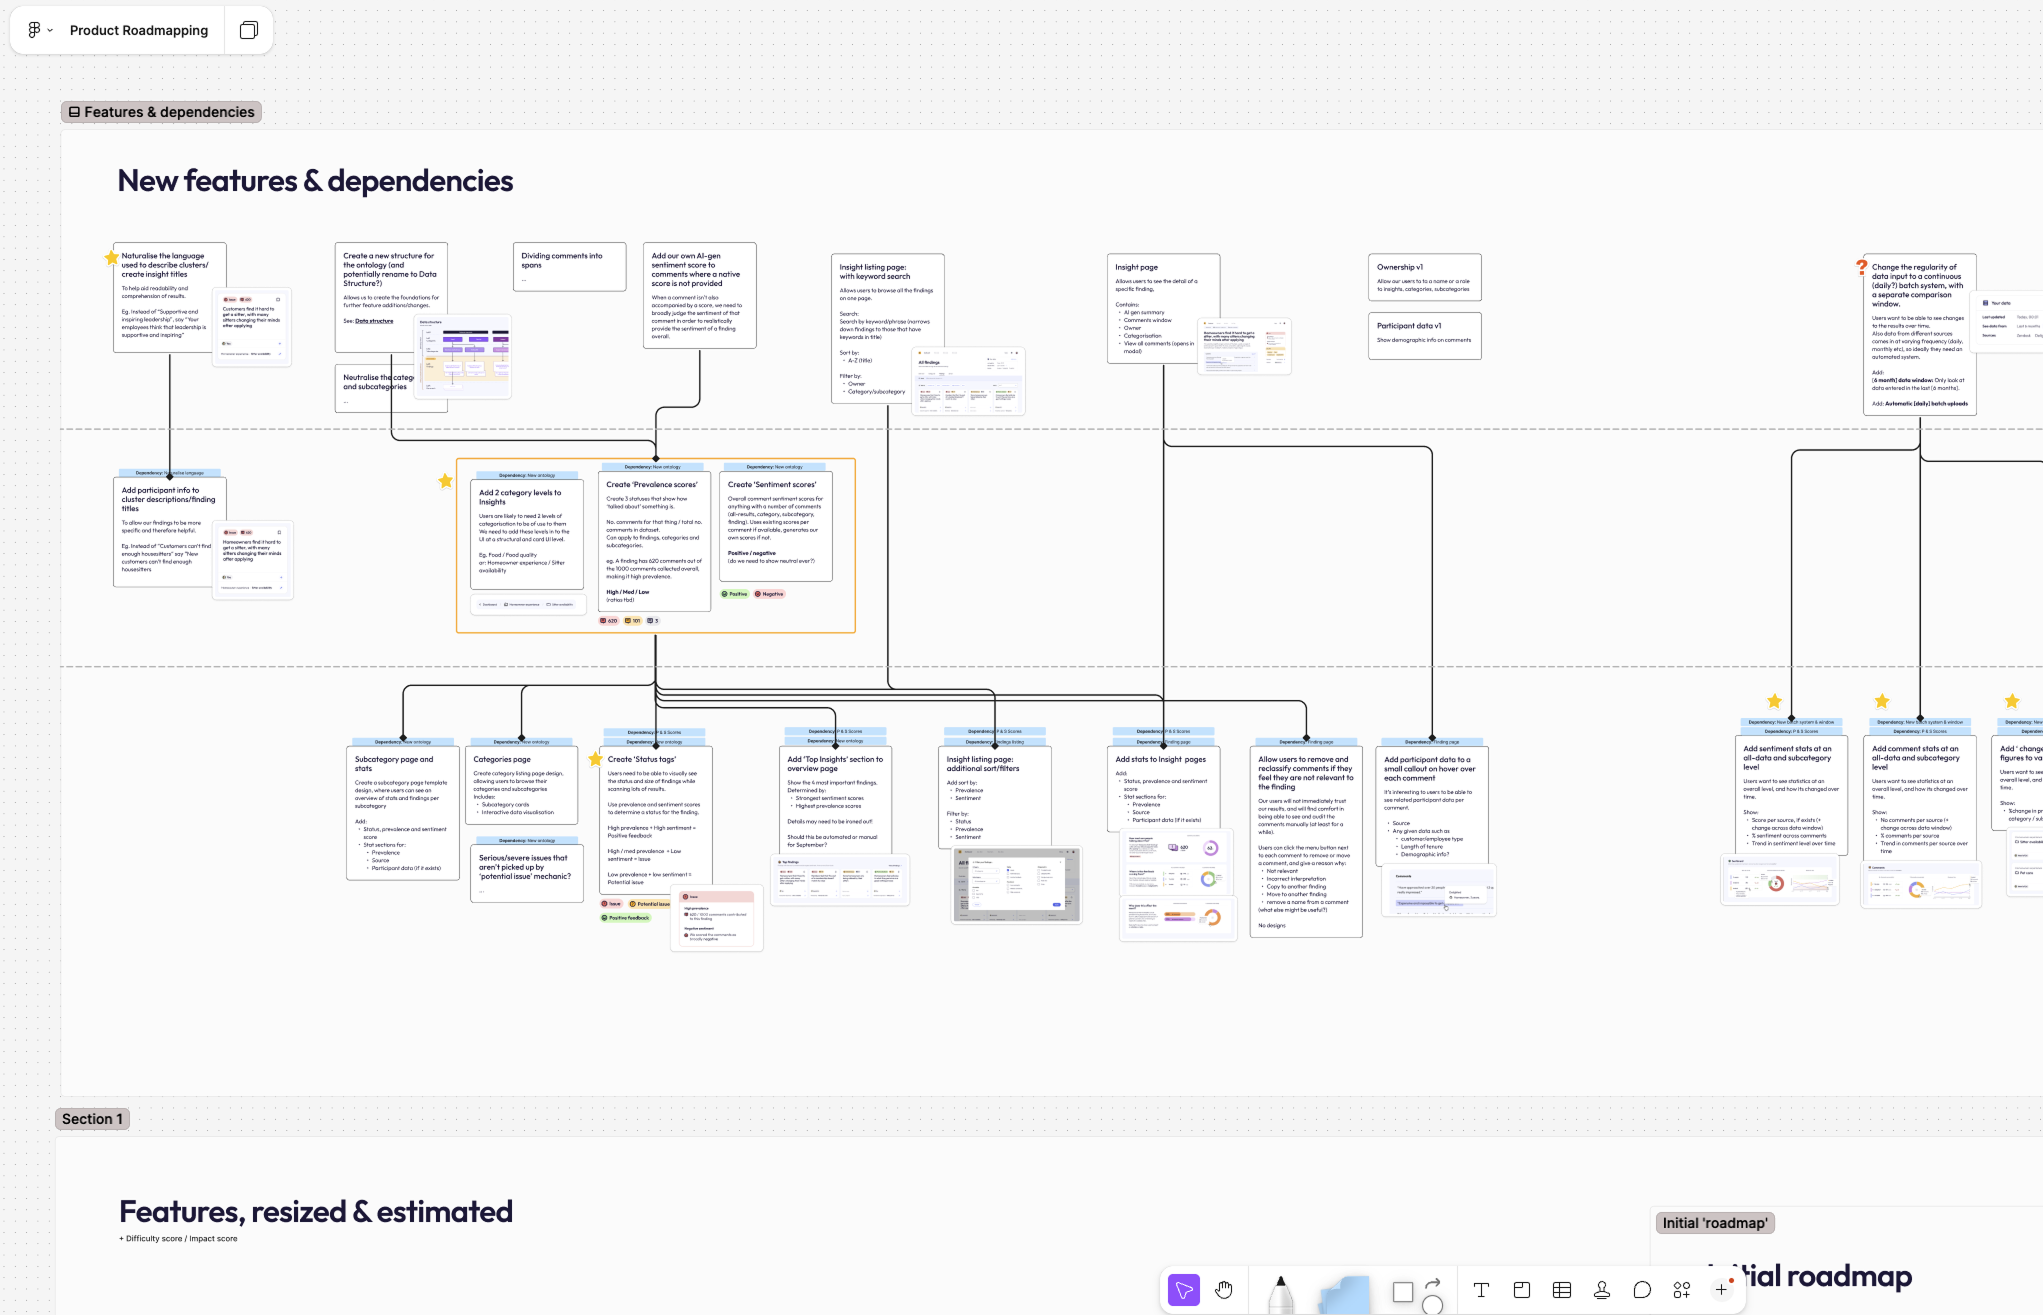This screenshot has height=1315, width=2043.
Task: Select the Shapes tool
Action: [x=1404, y=1292]
